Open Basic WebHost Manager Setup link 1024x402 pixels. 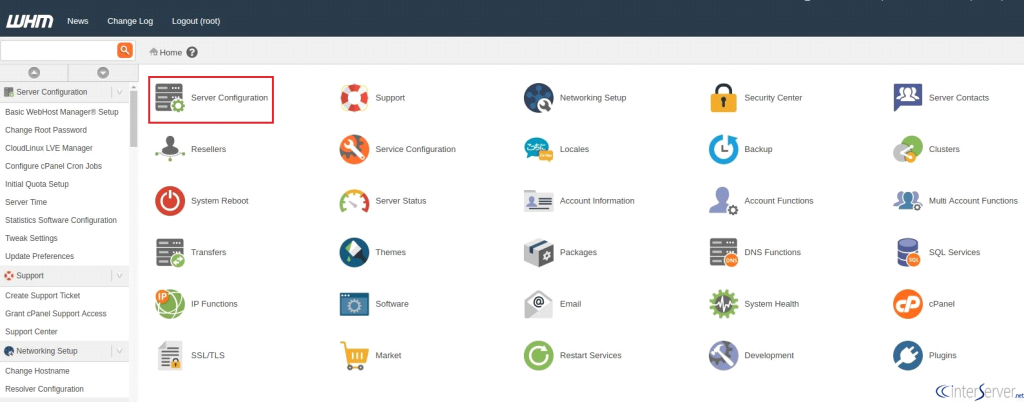pyautogui.click(x=62, y=112)
